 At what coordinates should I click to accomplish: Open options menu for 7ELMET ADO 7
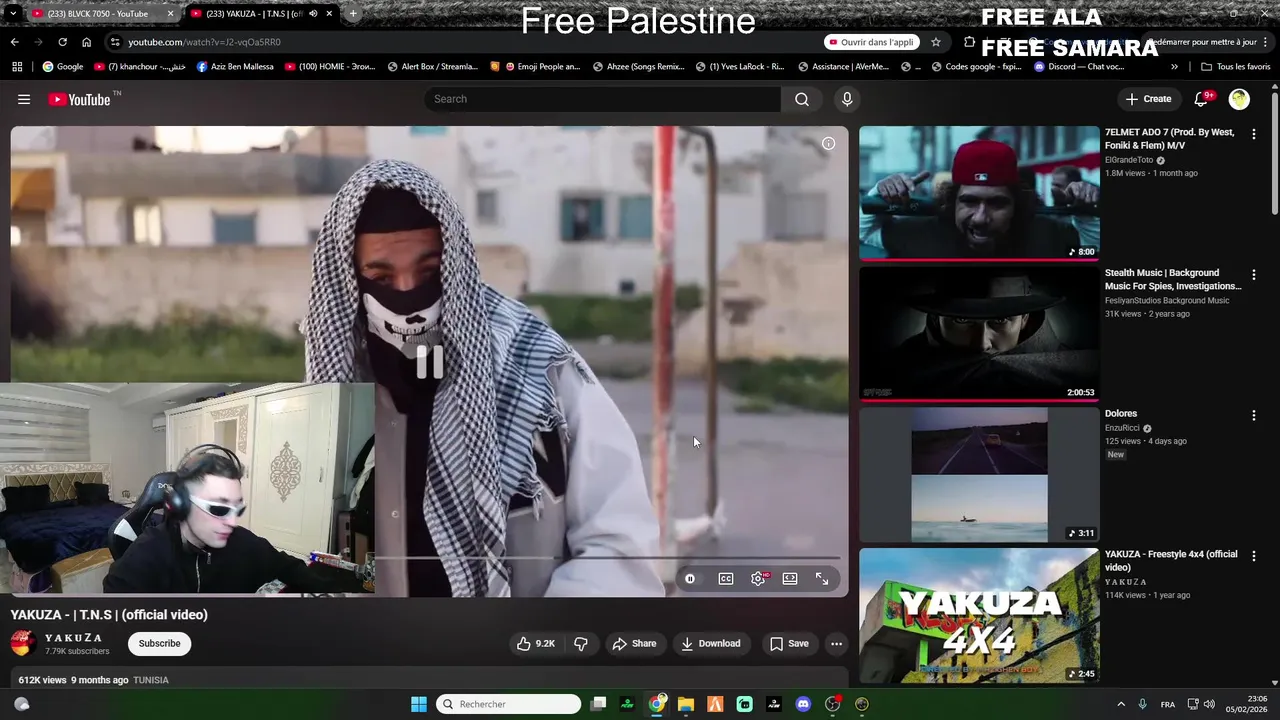tap(1254, 134)
